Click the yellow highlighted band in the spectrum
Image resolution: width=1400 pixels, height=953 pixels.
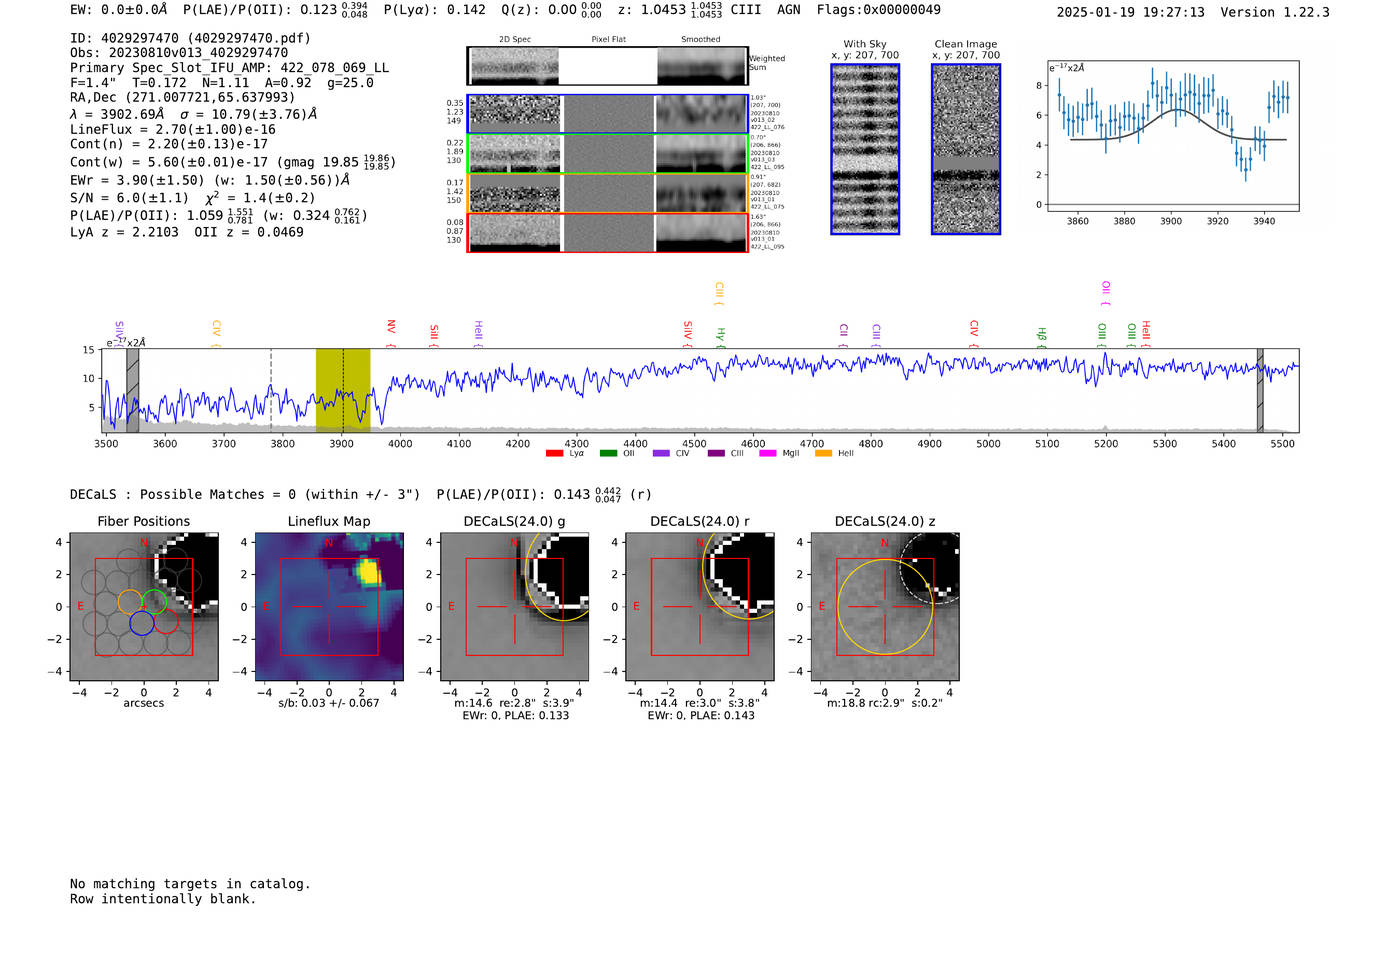tap(343, 390)
